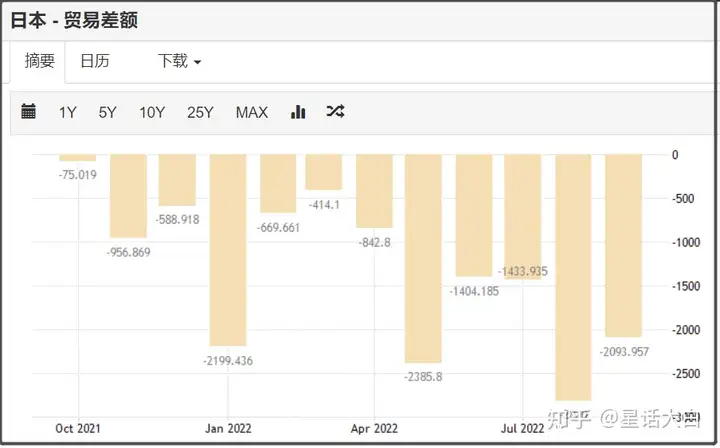Screen dimensions: 720x448
Task: Switch to the 摘要 tab
Action: [x=40, y=61]
